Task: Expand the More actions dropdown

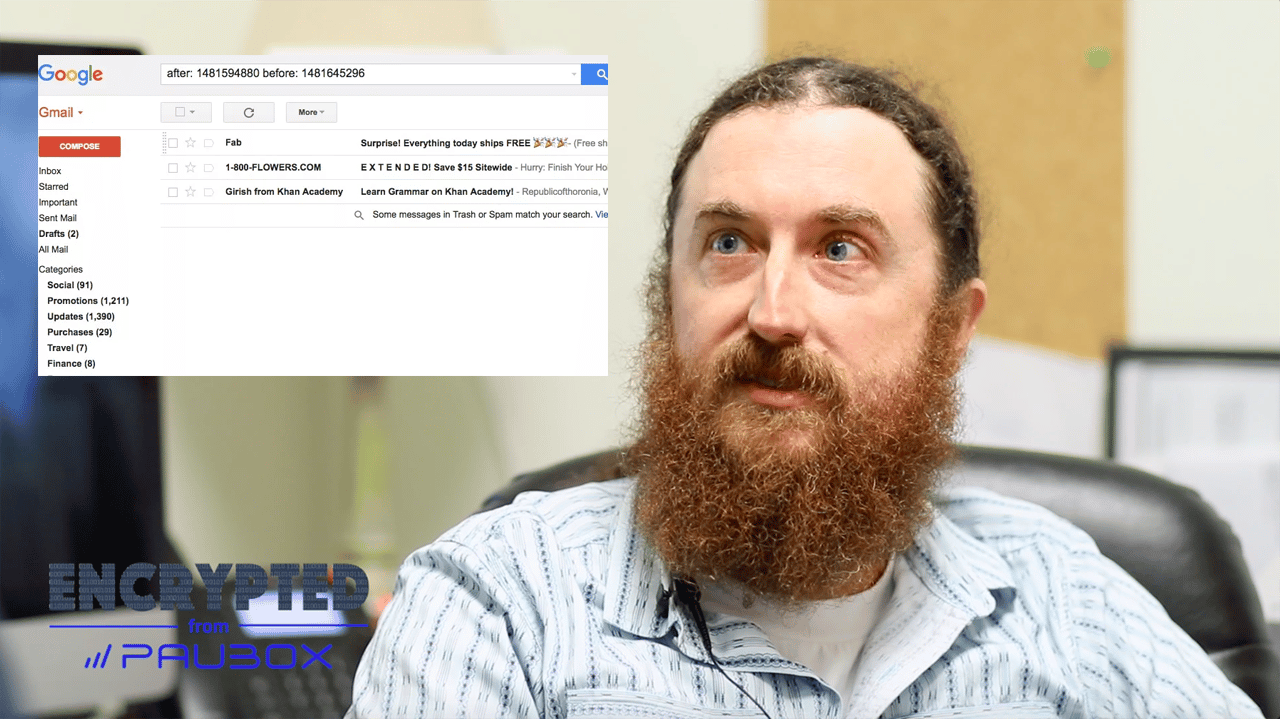Action: [x=311, y=113]
